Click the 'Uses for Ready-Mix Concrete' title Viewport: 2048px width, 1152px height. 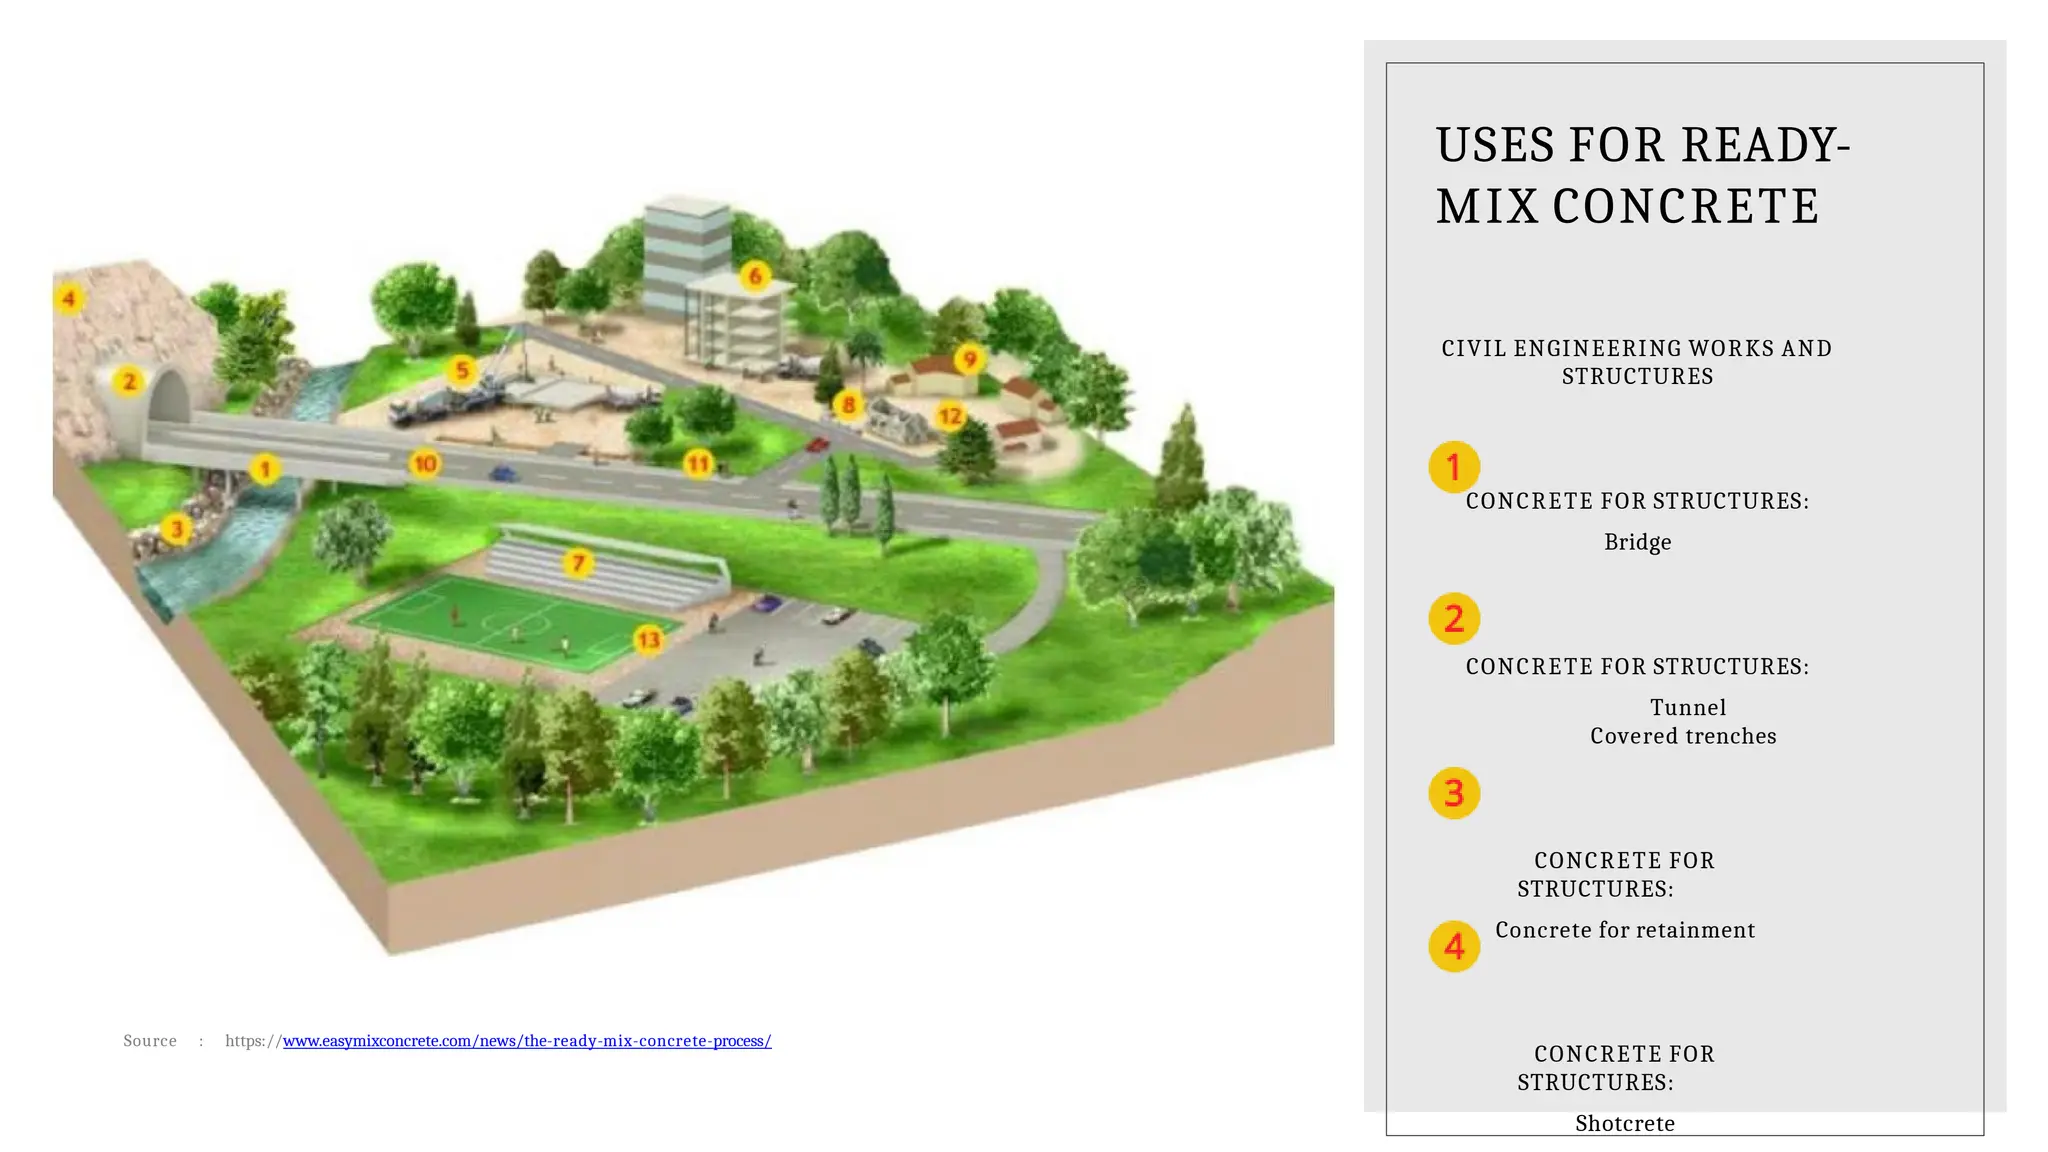click(1642, 176)
